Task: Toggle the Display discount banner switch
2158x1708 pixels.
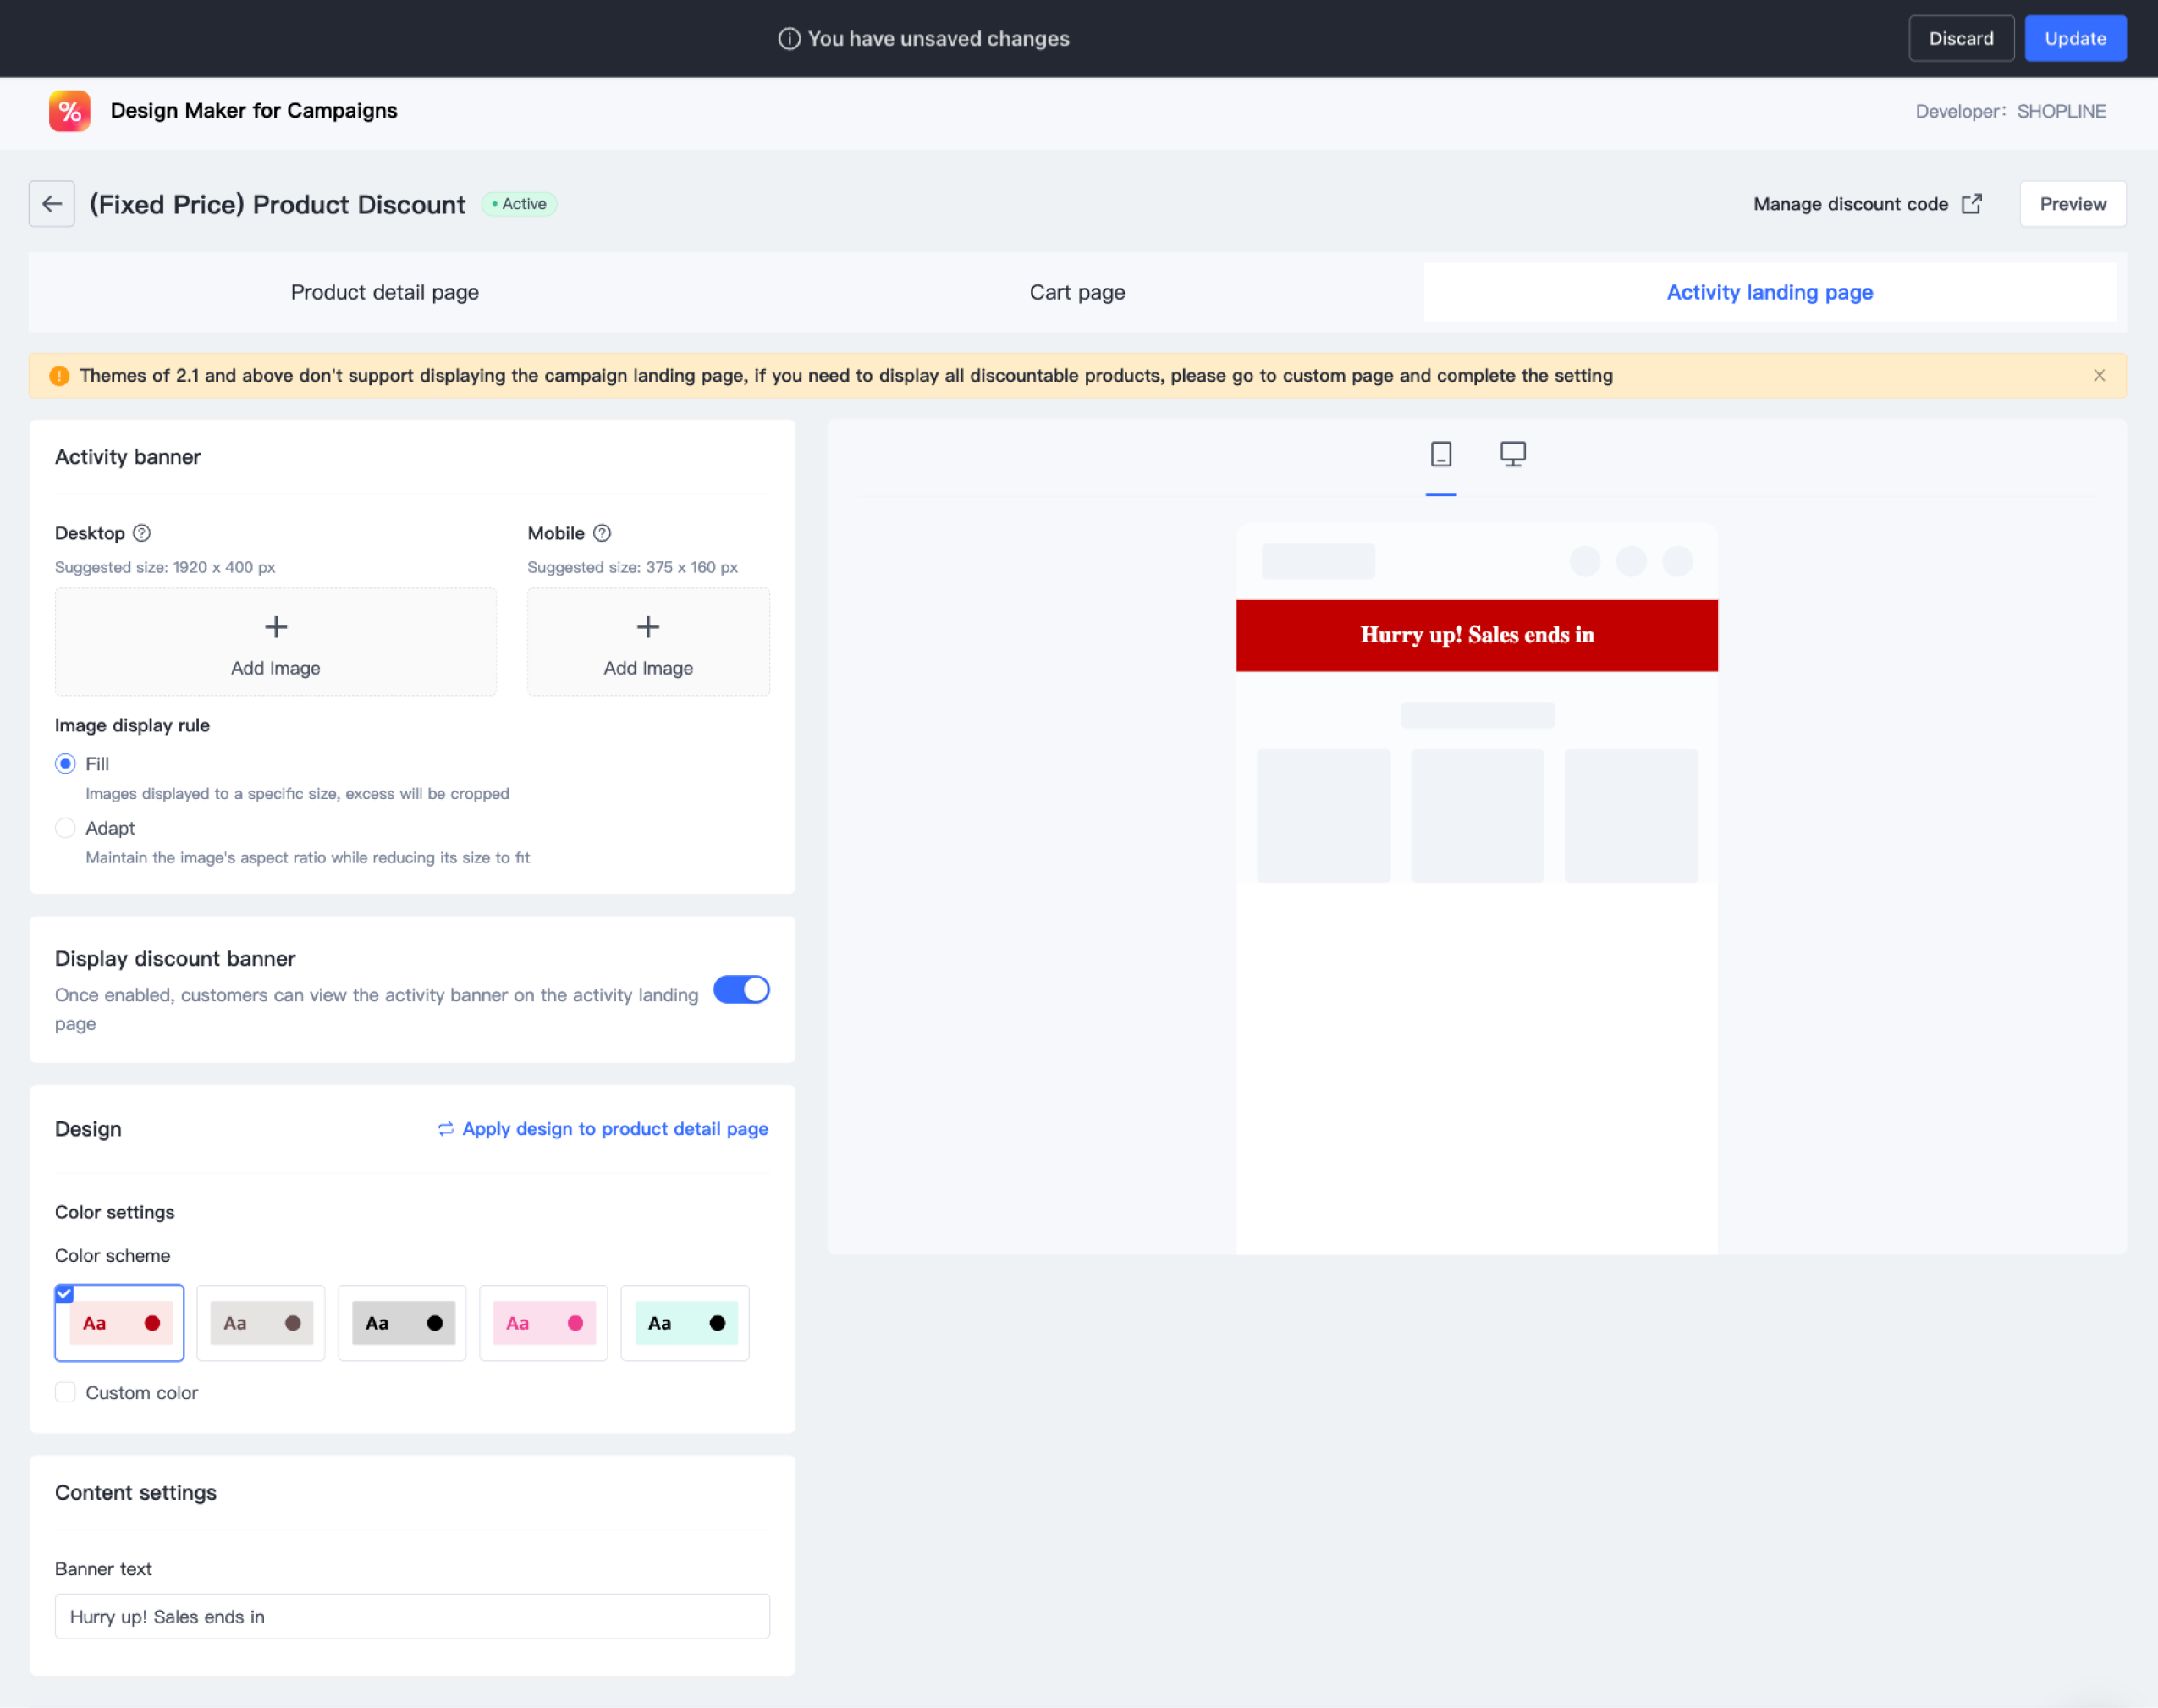Action: (x=741, y=990)
